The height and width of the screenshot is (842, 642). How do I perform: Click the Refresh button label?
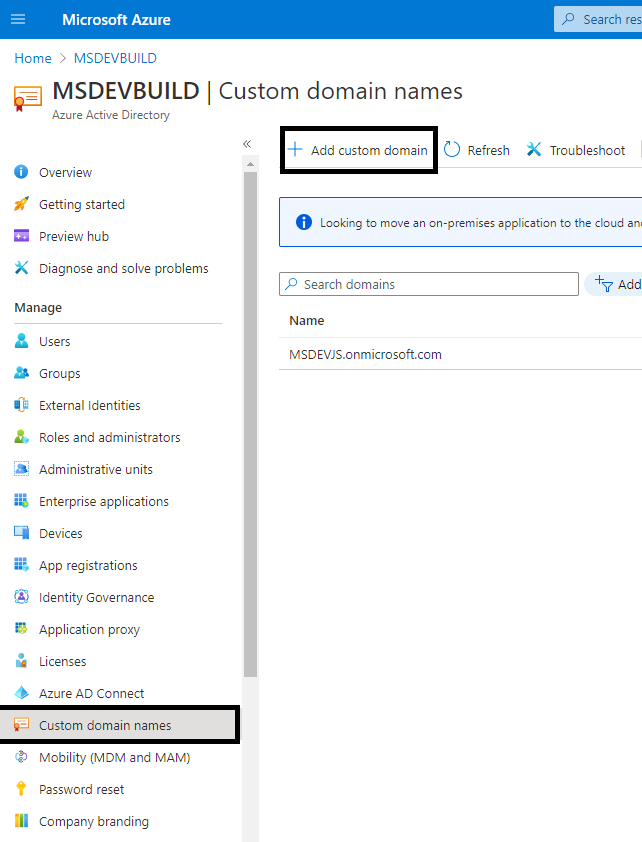(488, 150)
